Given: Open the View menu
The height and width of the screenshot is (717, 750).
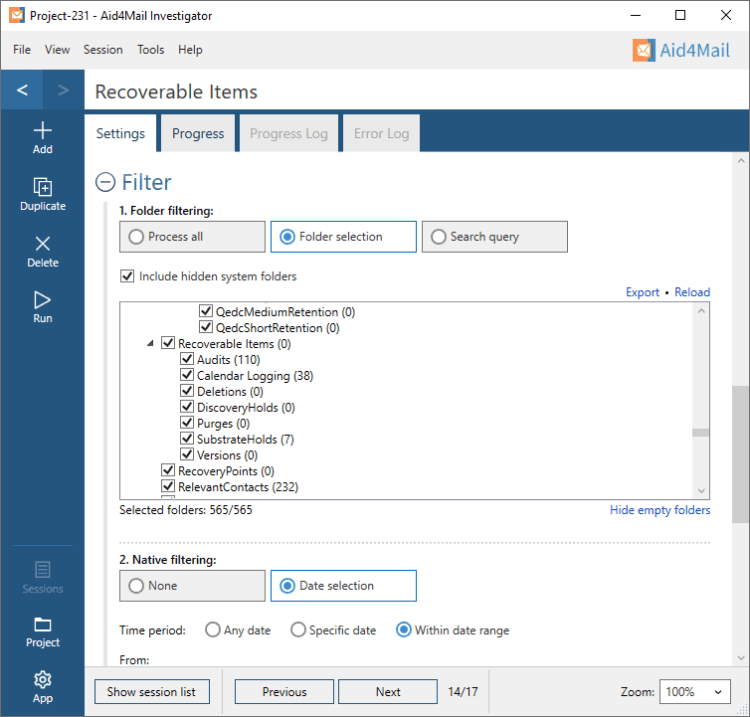Looking at the screenshot, I should point(57,50).
